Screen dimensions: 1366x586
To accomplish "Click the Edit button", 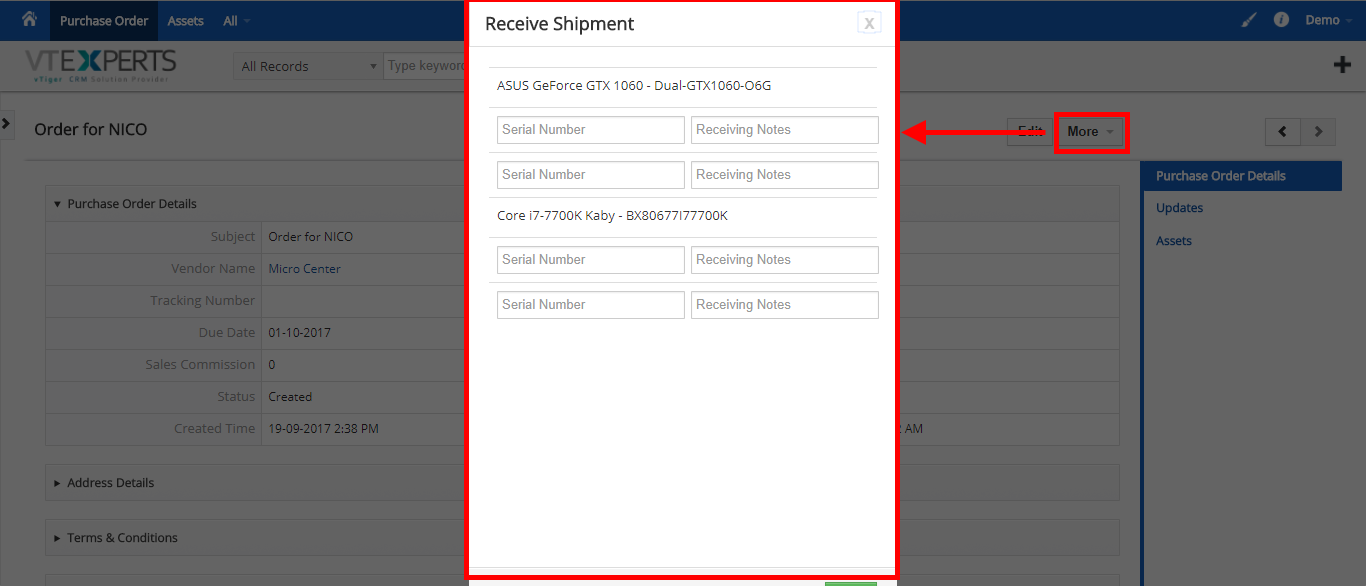I will click(x=1030, y=132).
